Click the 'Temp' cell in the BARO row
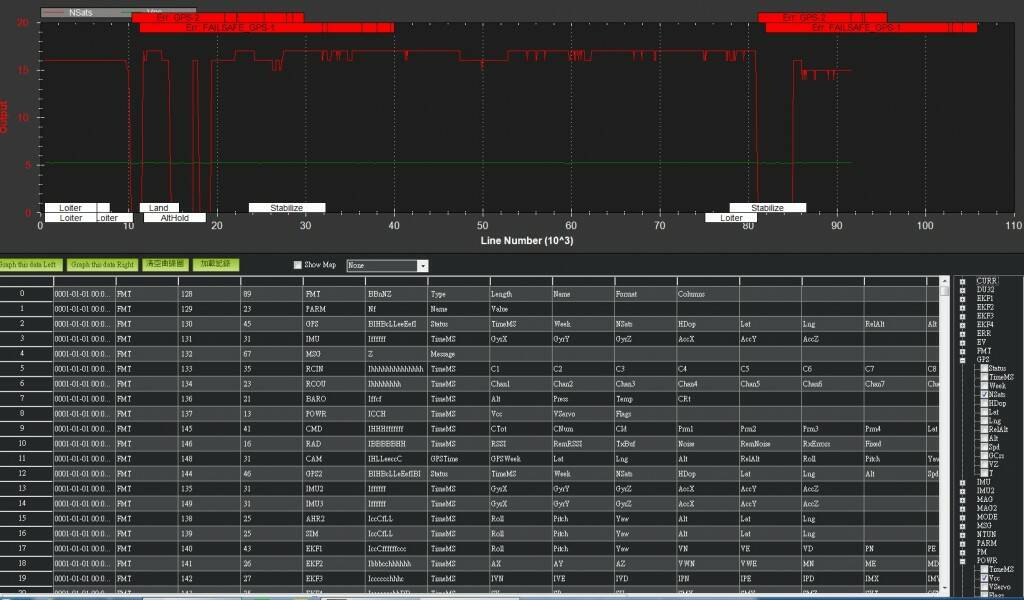This screenshot has width=1024, height=600. coord(645,399)
